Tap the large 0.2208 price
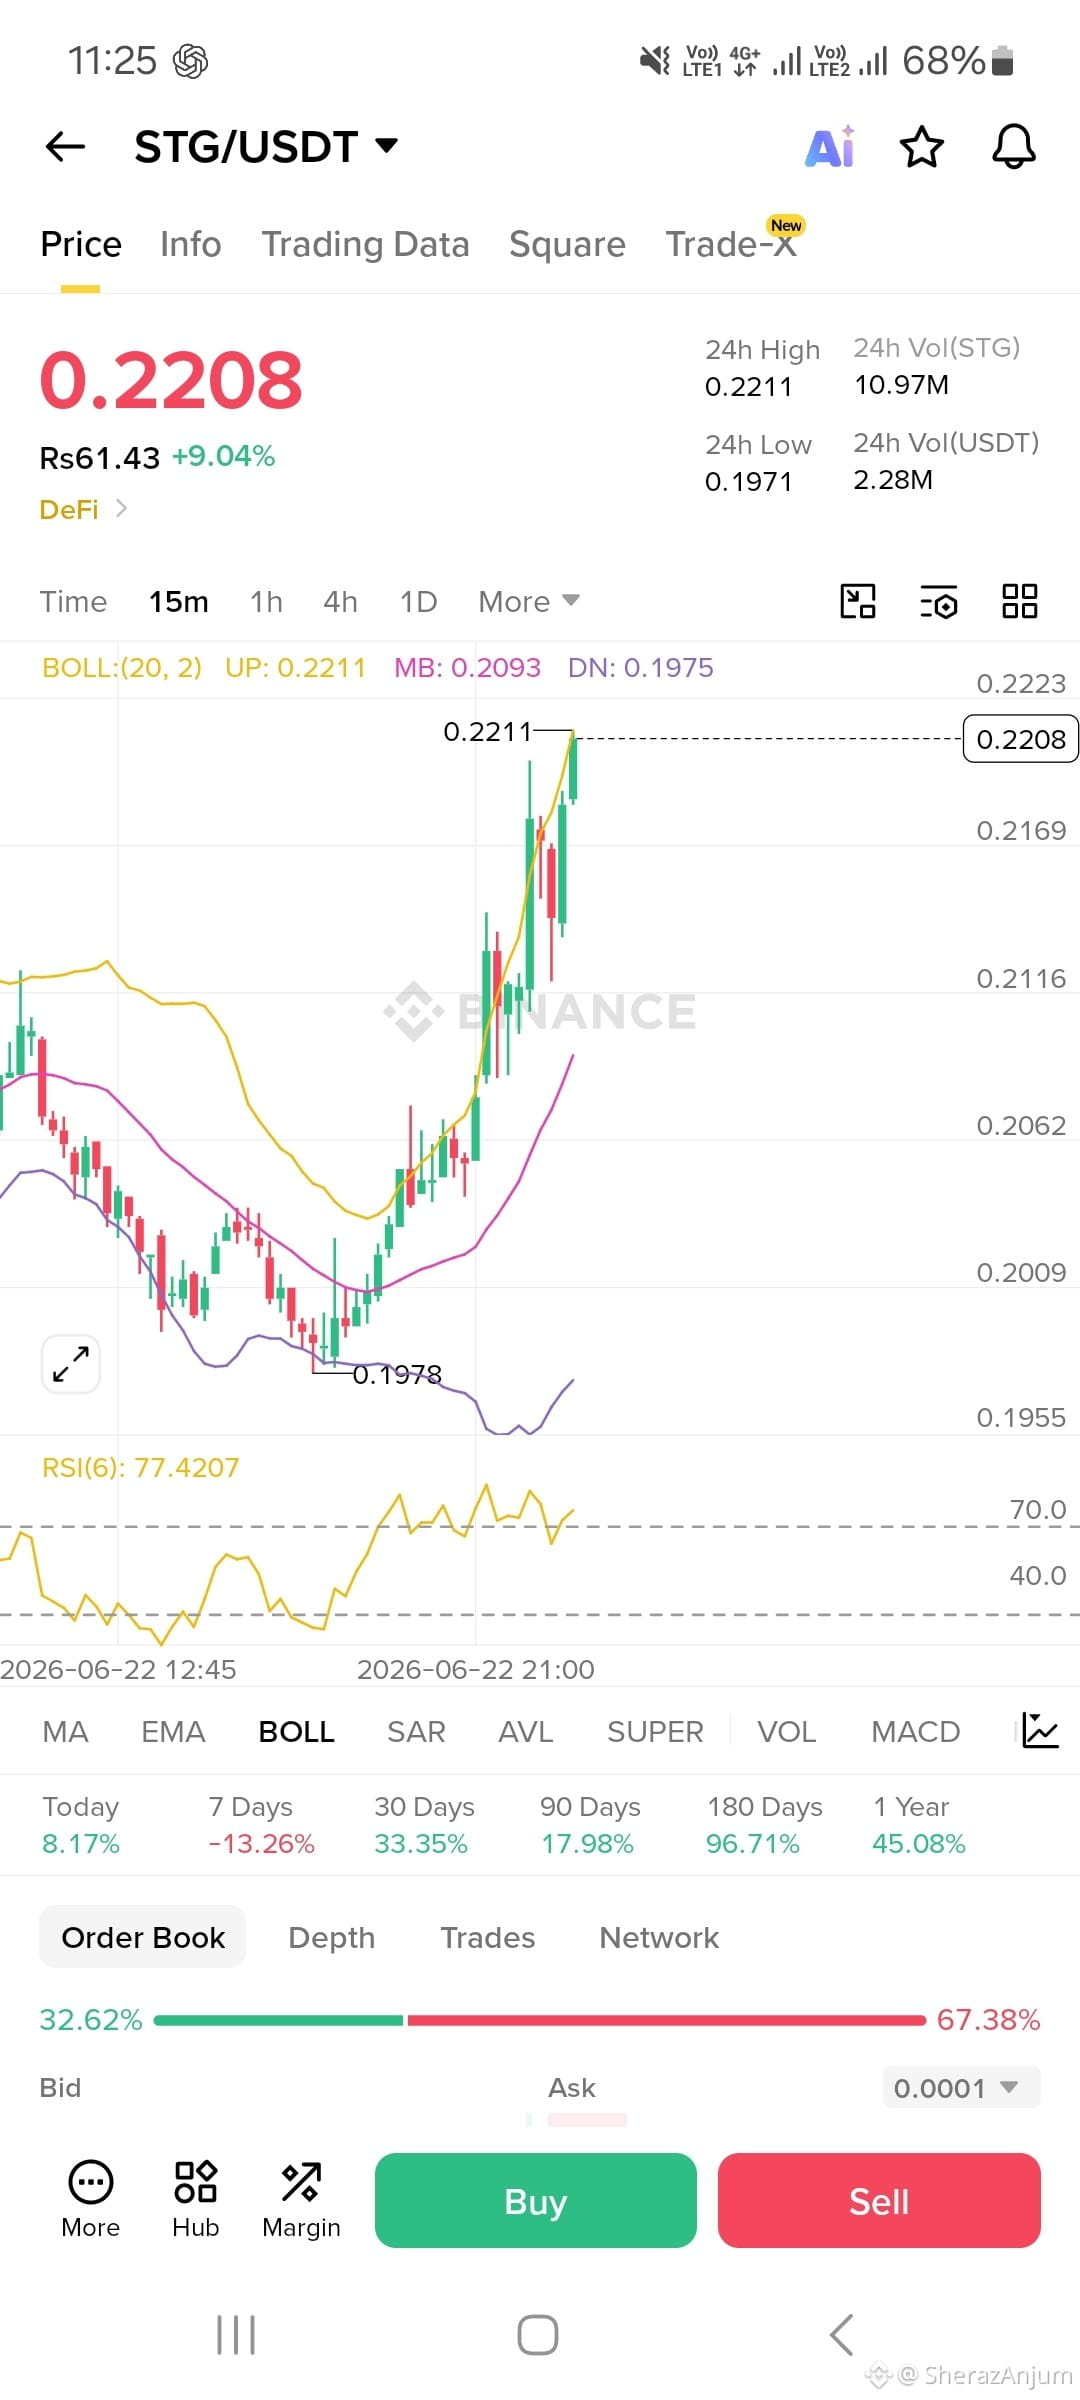Screen dimensions: 1080x2400 tap(171, 380)
